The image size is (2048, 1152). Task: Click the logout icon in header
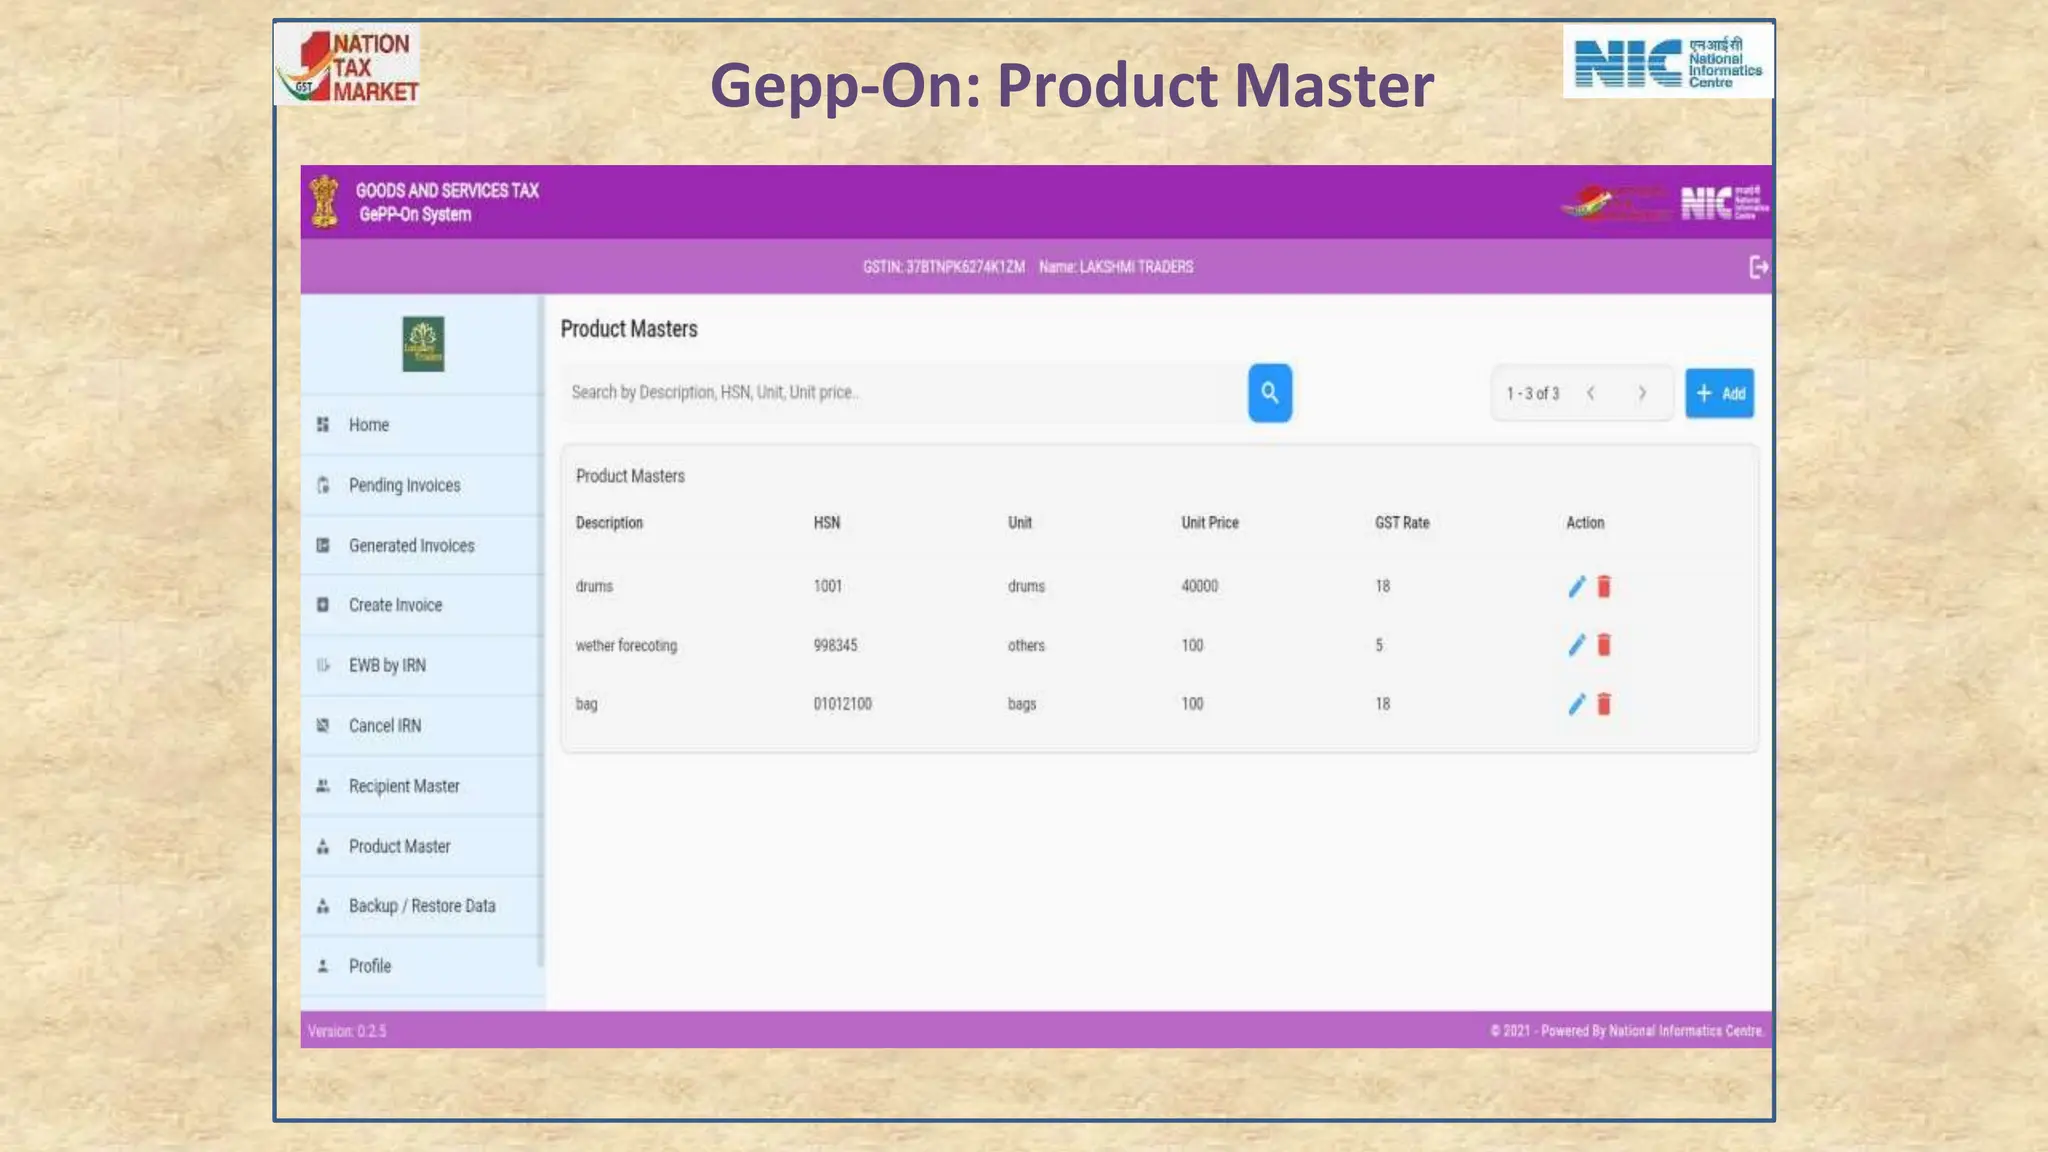point(1758,267)
